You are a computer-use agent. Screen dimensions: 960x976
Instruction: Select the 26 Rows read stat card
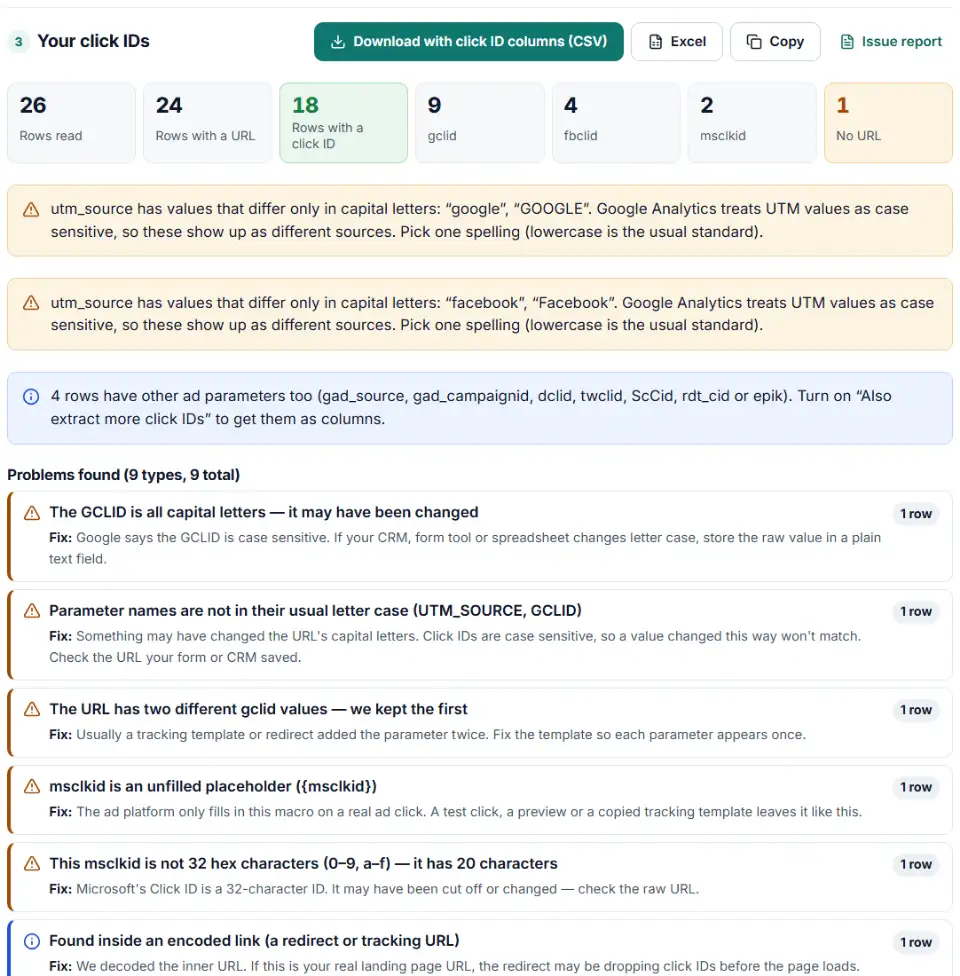71,123
